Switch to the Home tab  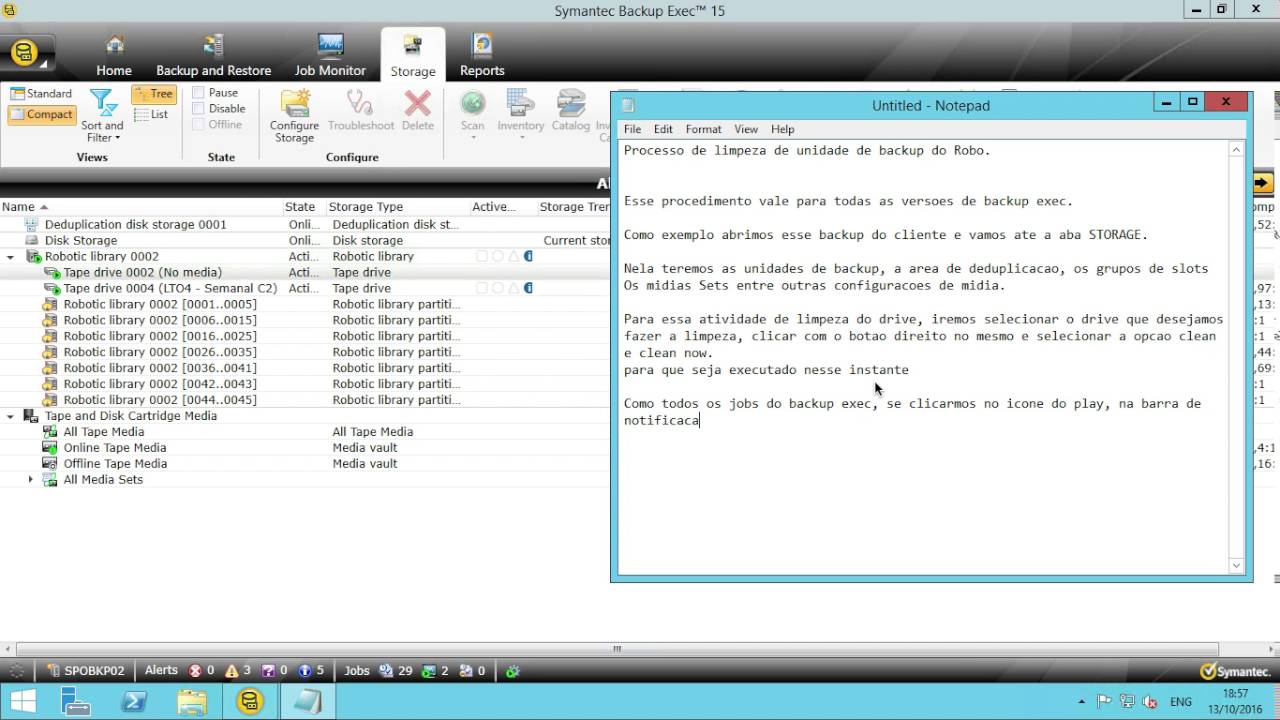[x=114, y=56]
